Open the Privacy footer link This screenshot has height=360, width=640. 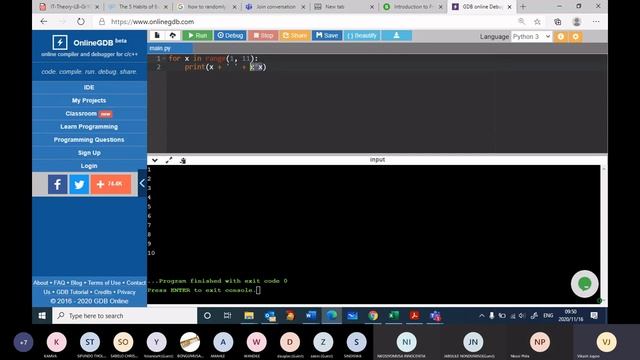coord(126,292)
